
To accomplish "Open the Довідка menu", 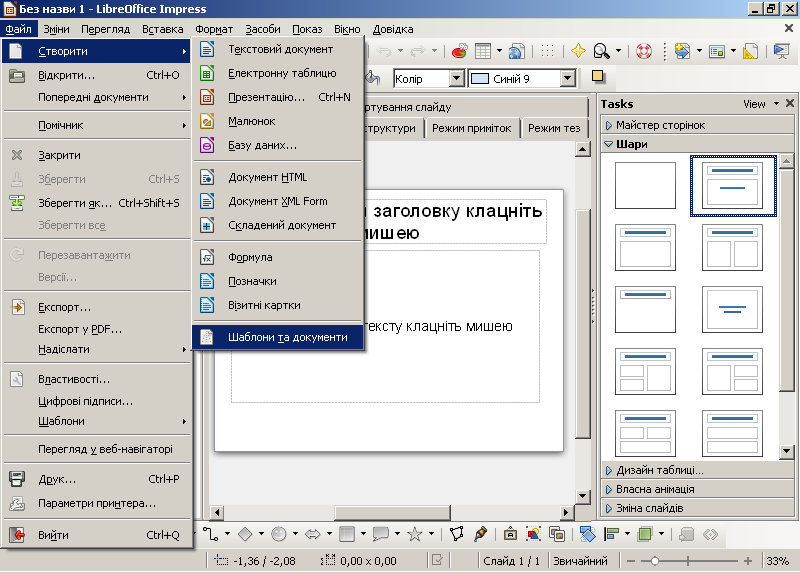I will 392,29.
